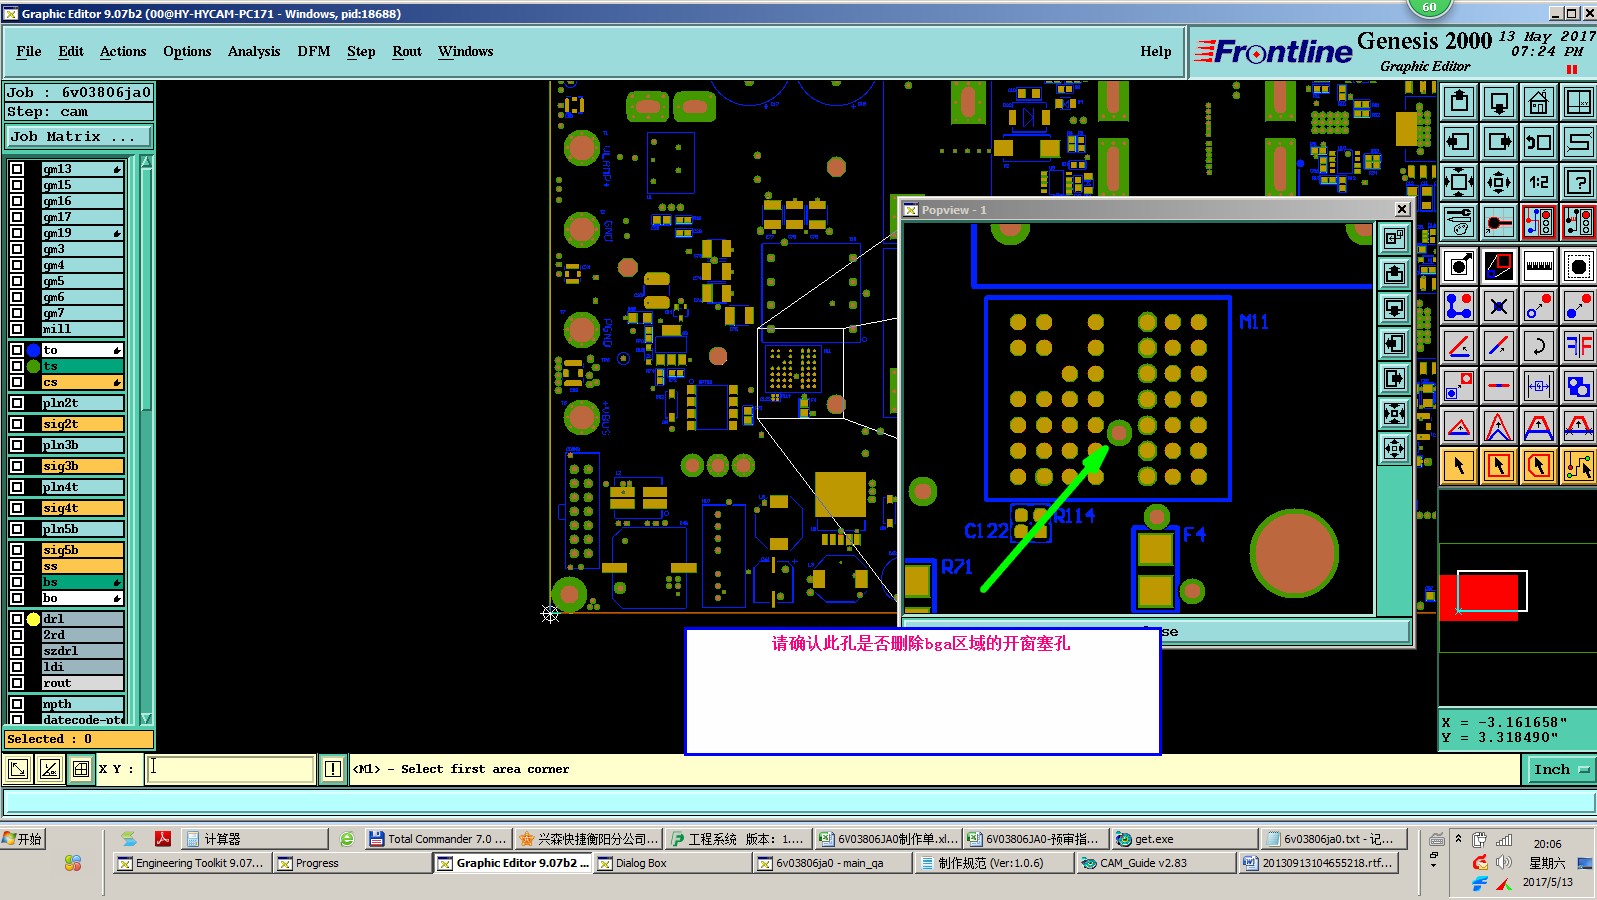Open Engineering Toolkit from the taskbar
Viewport: 1597px width, 900px height.
(191, 863)
